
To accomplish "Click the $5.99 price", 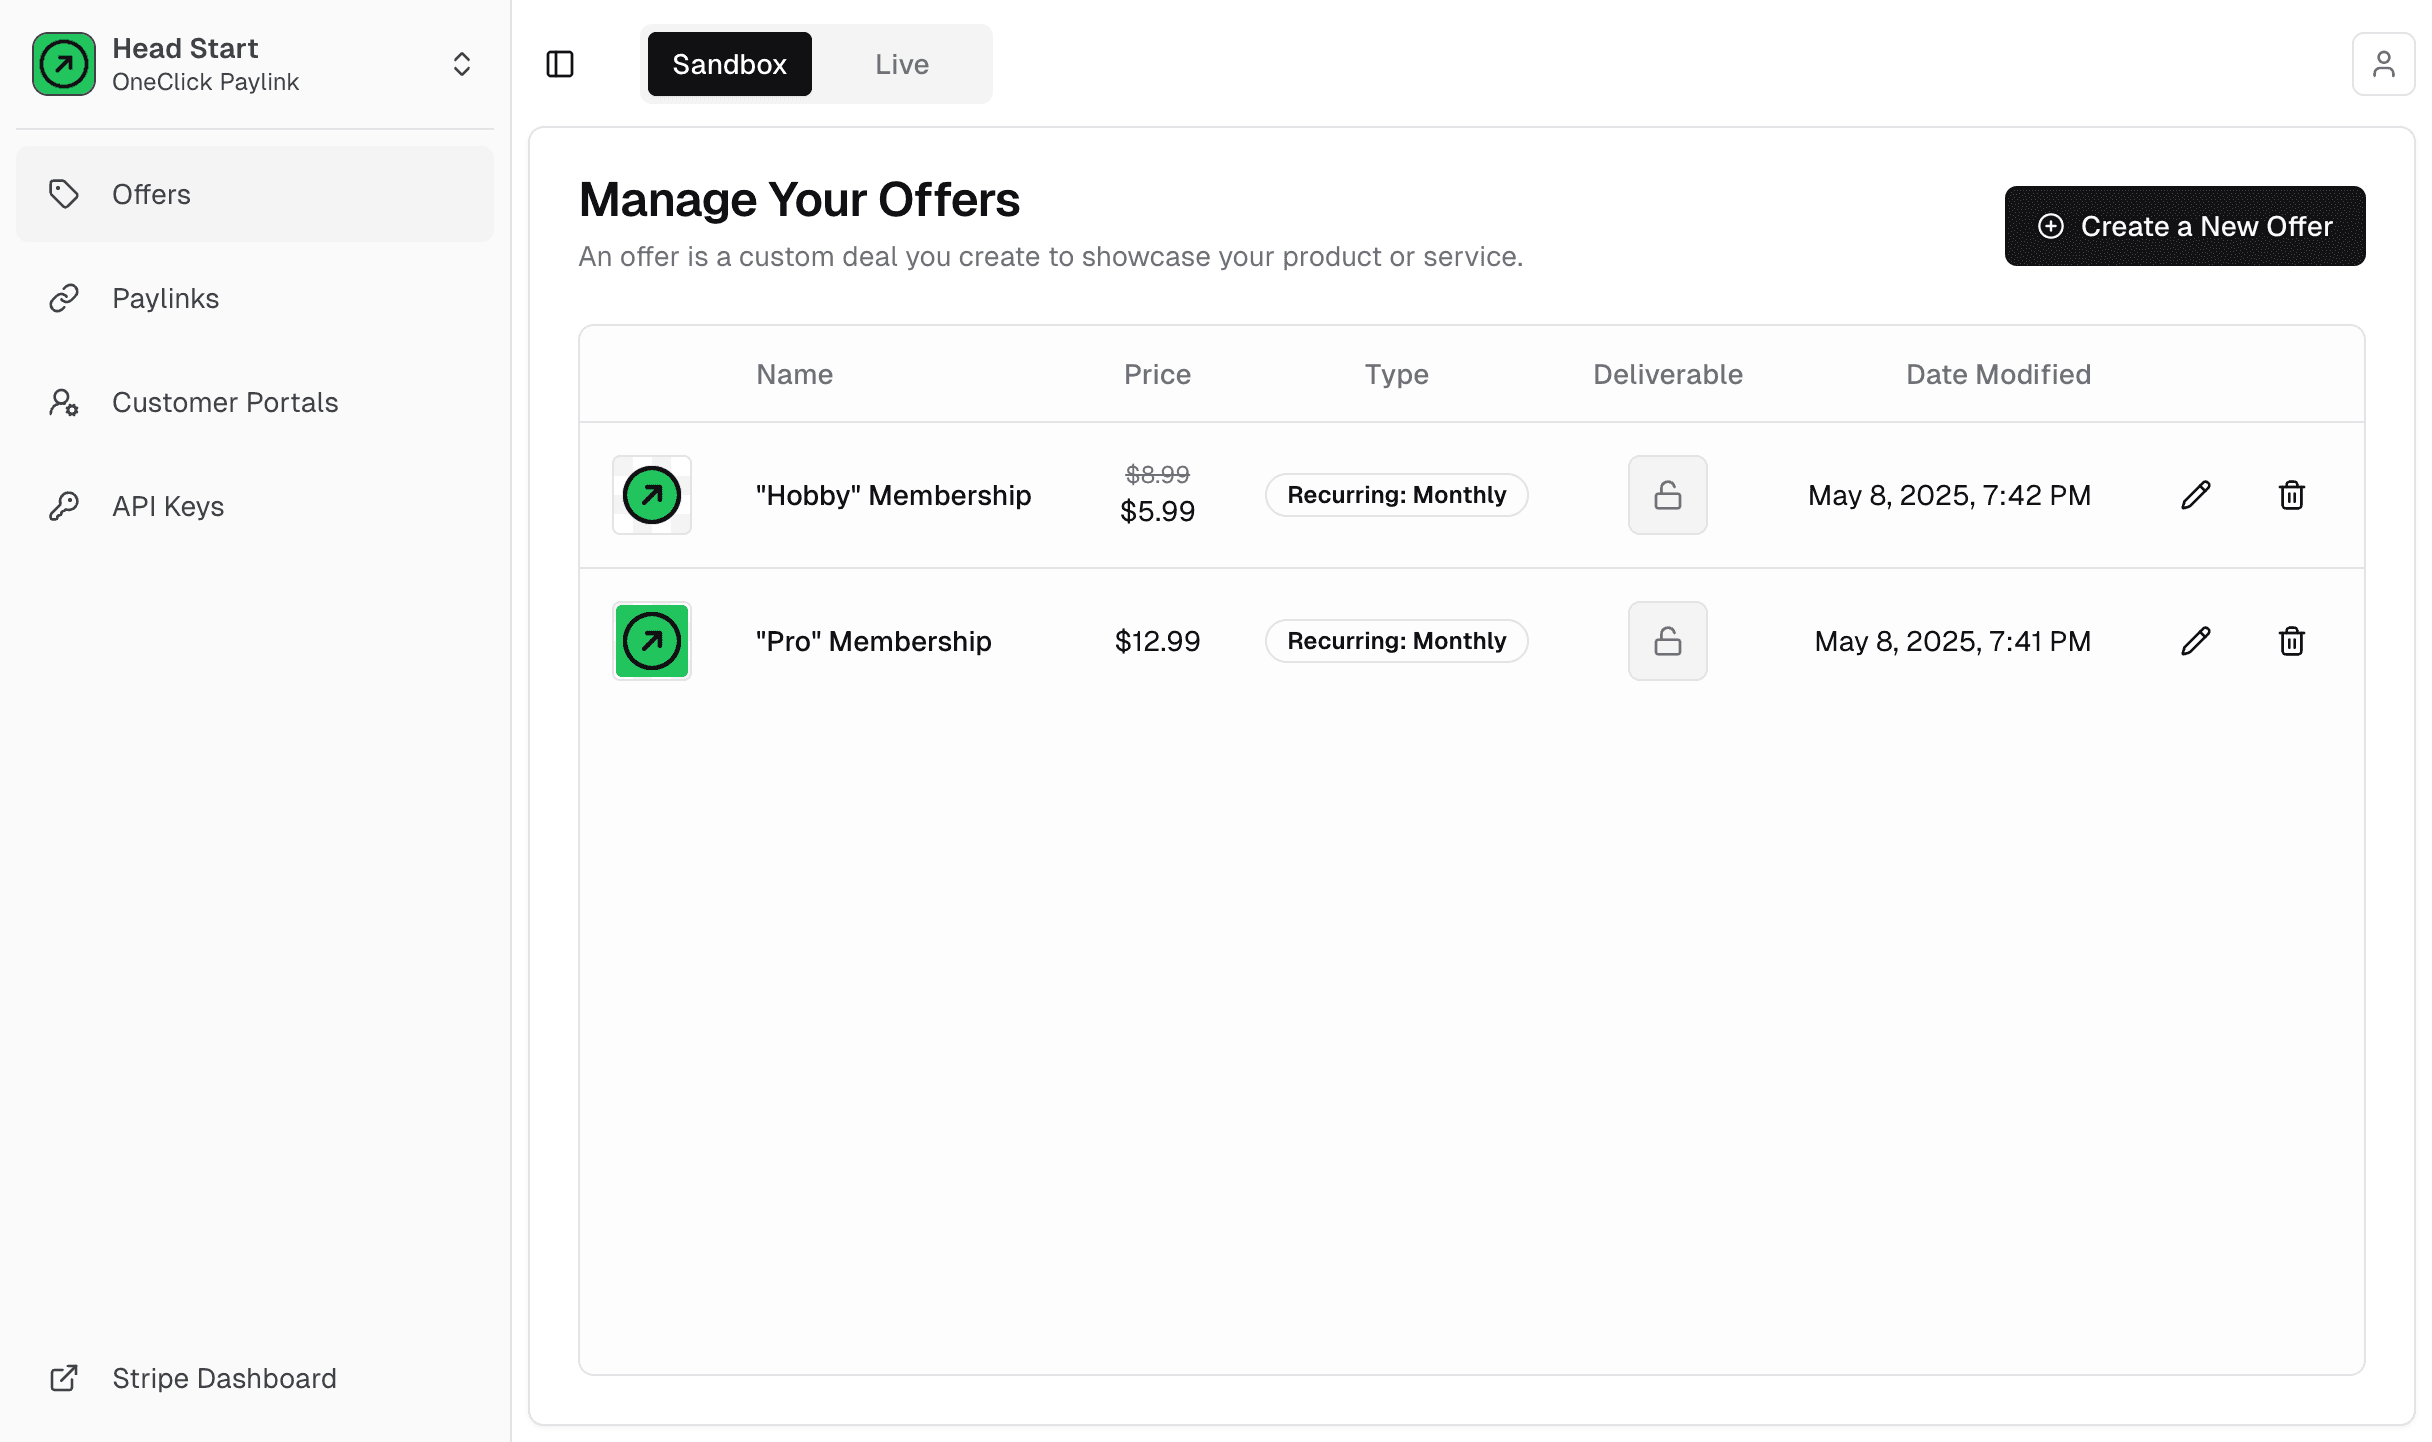I will 1157,511.
